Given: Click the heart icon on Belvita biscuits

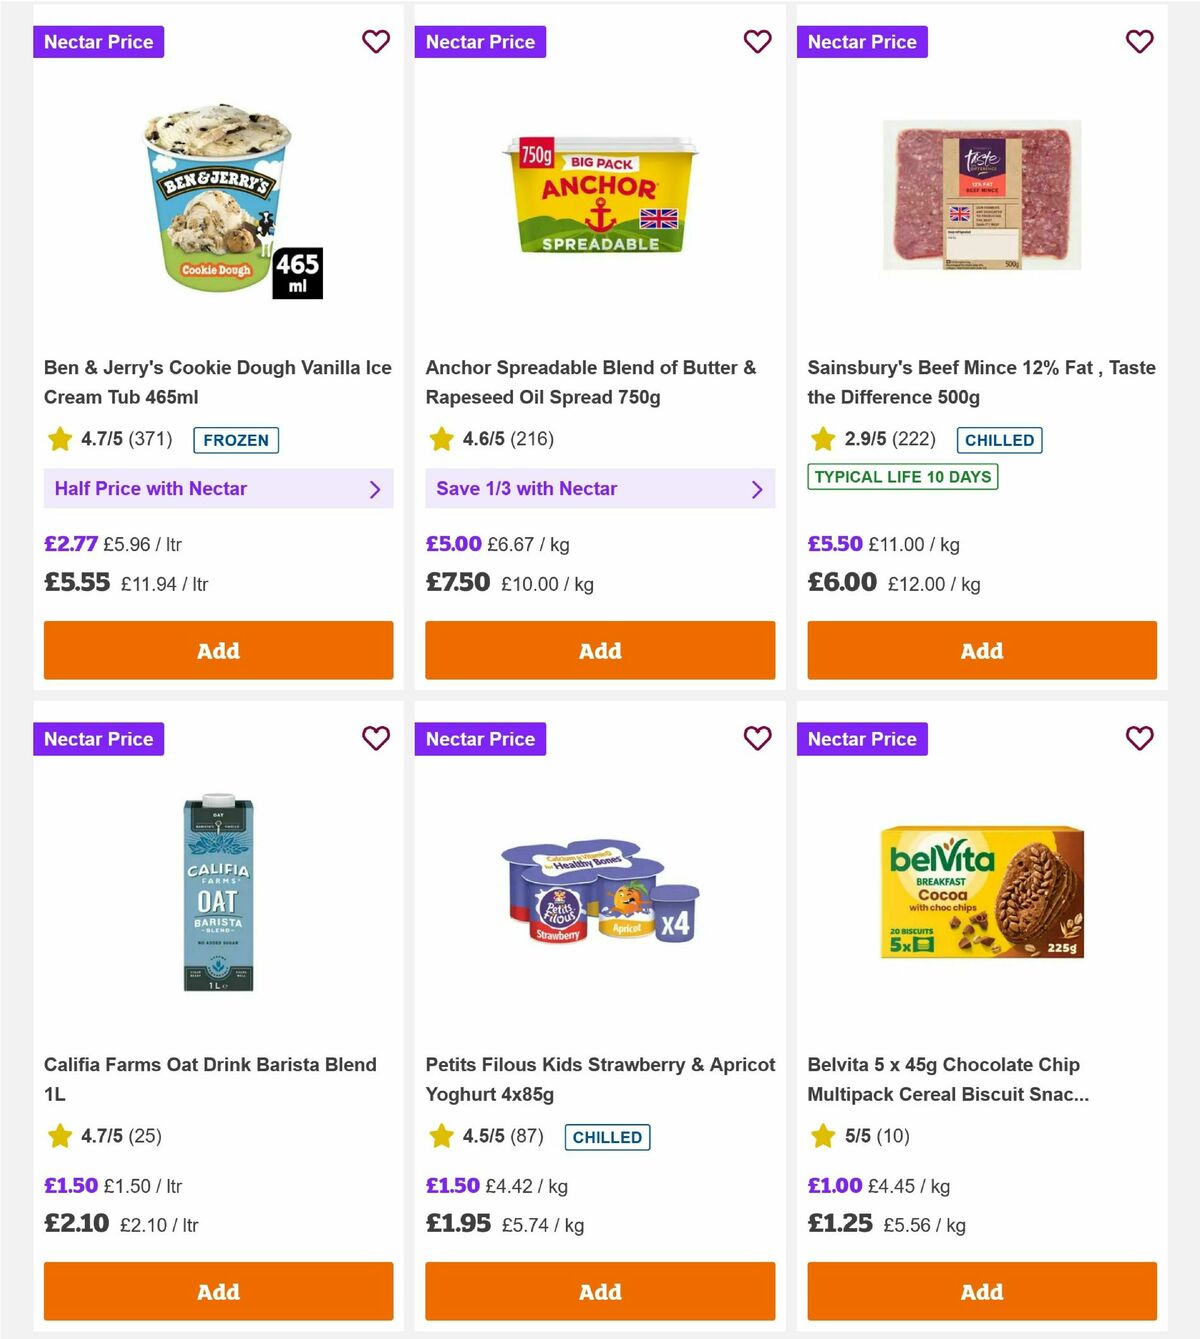Looking at the screenshot, I should click(1140, 739).
